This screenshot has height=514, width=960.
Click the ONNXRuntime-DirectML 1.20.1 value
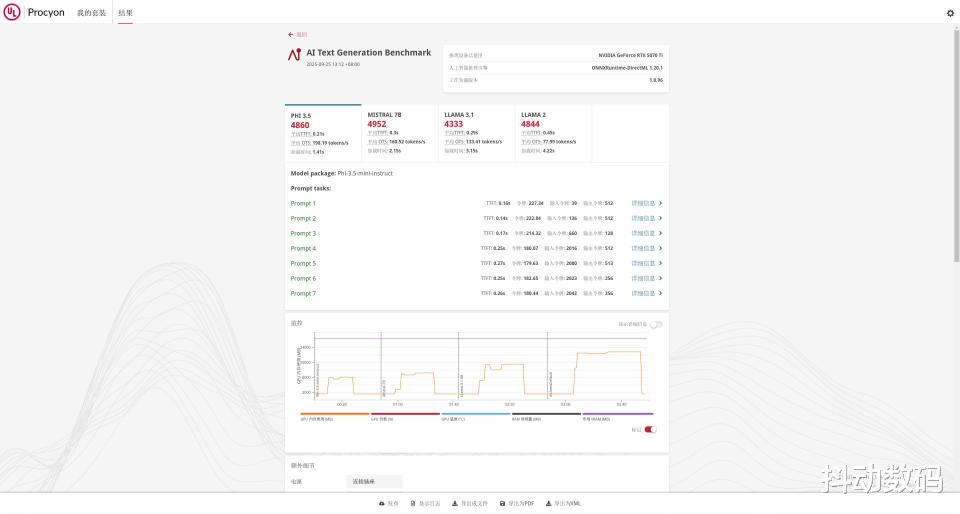[x=627, y=68]
